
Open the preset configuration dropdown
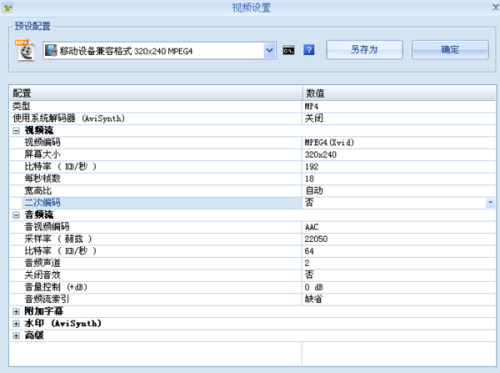tap(269, 51)
